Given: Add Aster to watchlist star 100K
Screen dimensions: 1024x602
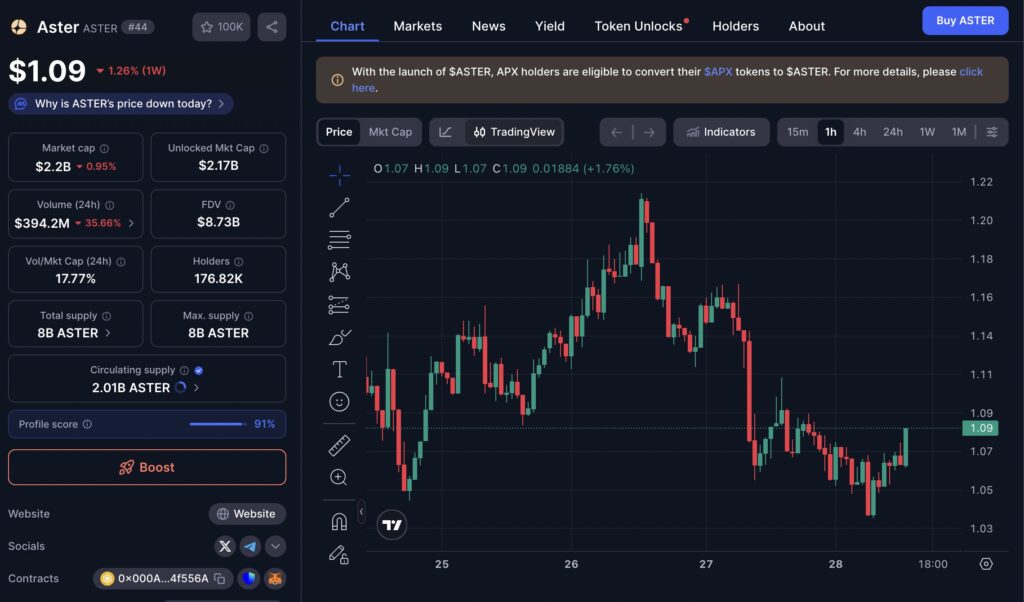Looking at the screenshot, I should 221,27.
